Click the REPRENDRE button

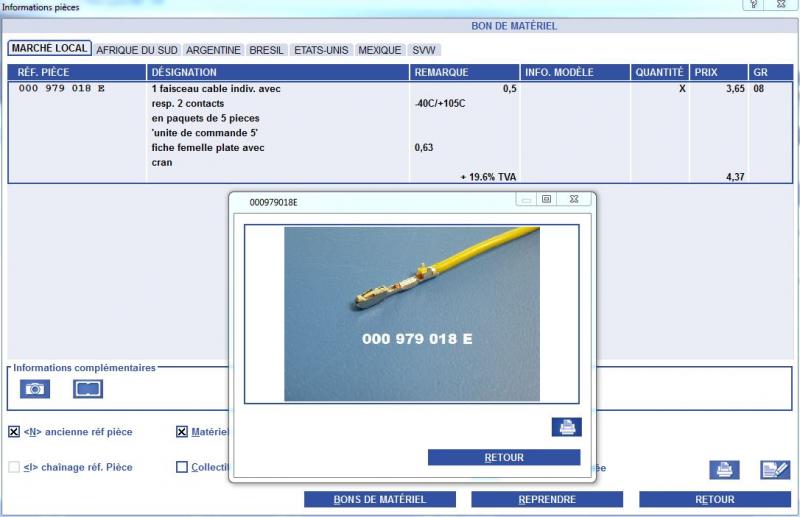coord(547,499)
